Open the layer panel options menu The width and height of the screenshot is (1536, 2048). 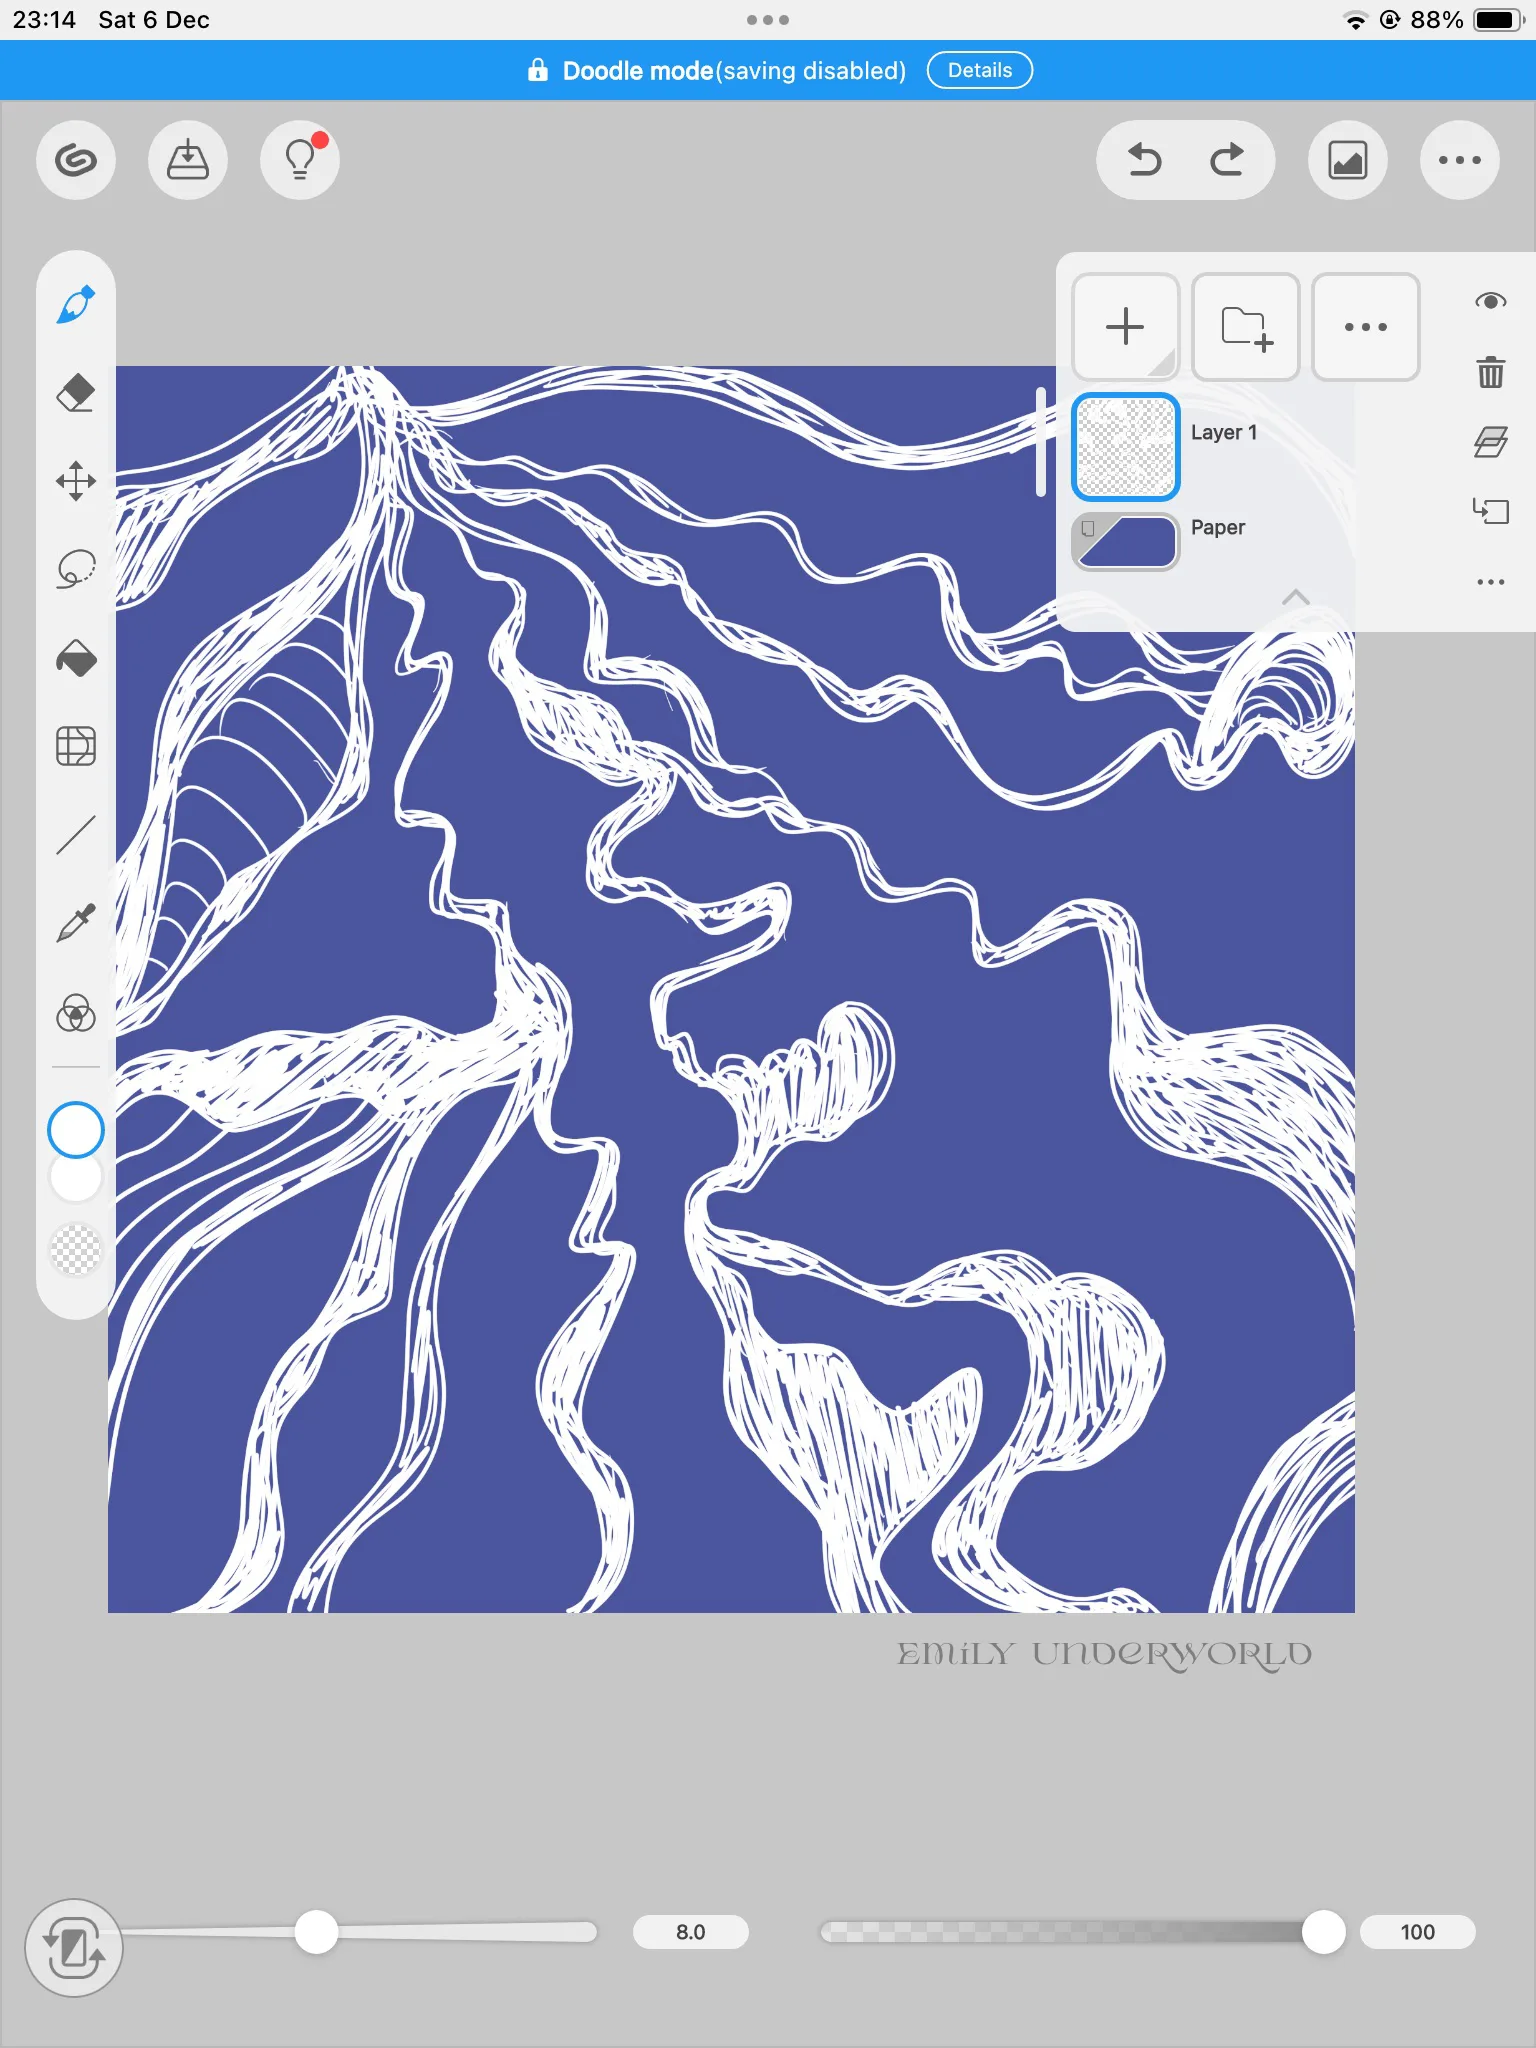coord(1366,327)
